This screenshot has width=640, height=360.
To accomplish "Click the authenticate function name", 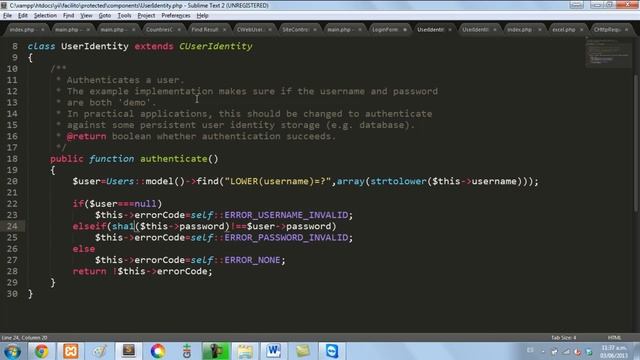I will tap(174, 159).
